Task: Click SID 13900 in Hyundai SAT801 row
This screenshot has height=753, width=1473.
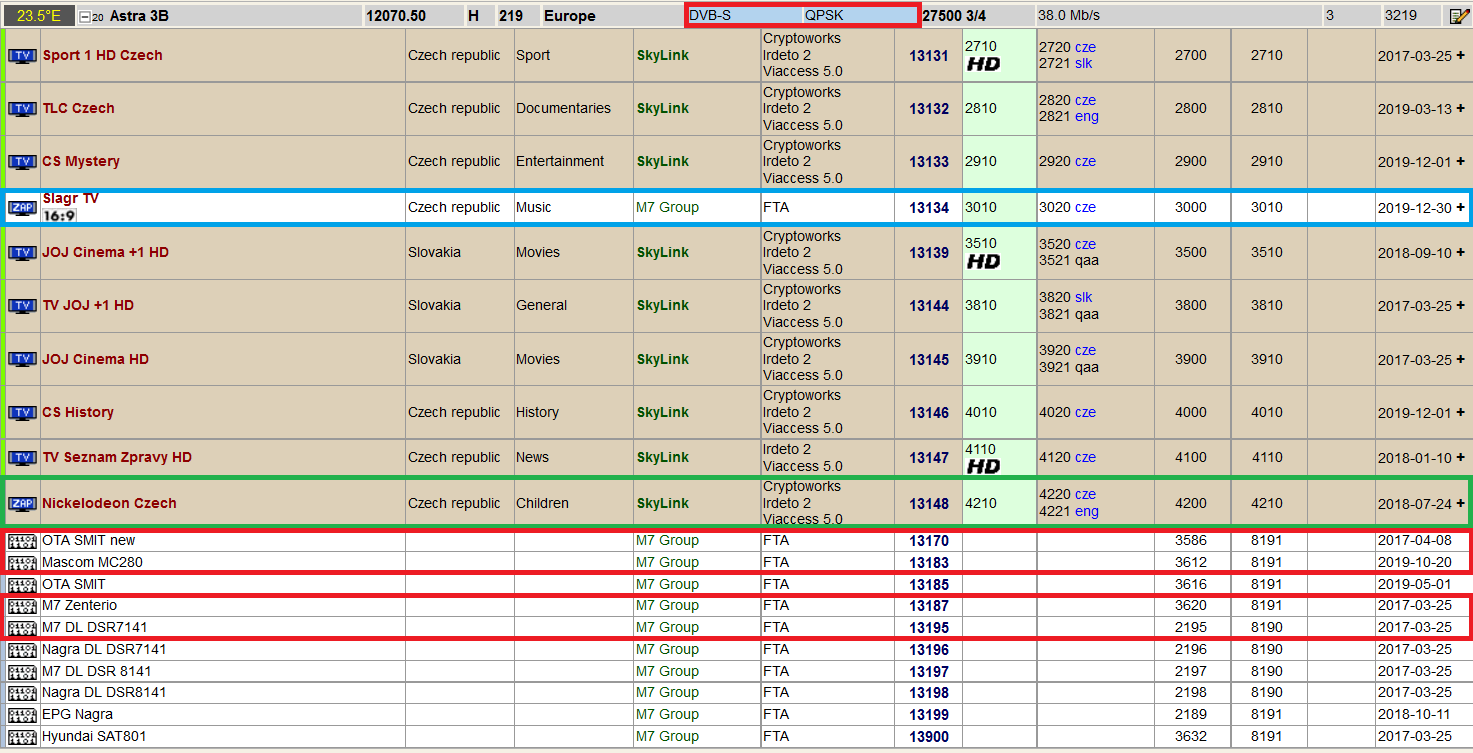Action: pos(929,737)
